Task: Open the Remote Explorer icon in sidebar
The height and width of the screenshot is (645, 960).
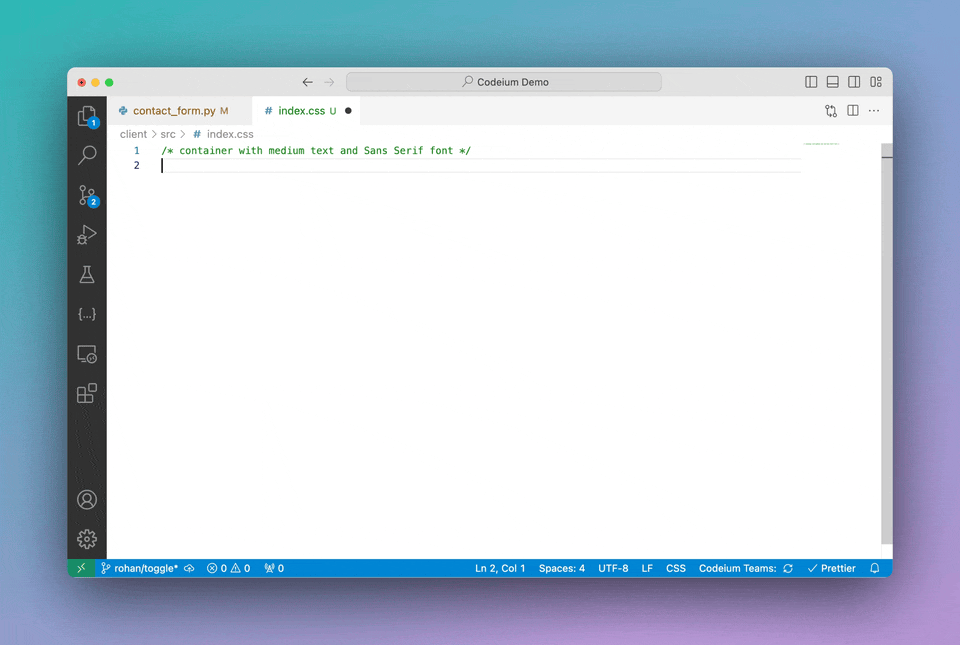Action: pyautogui.click(x=87, y=354)
